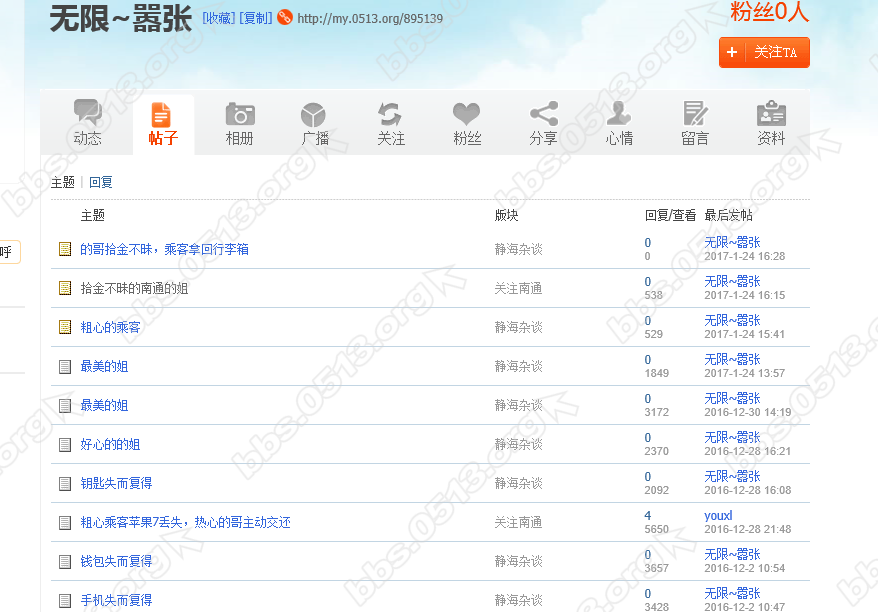
Task: Open the 粉丝 heart icon
Action: click(466, 114)
